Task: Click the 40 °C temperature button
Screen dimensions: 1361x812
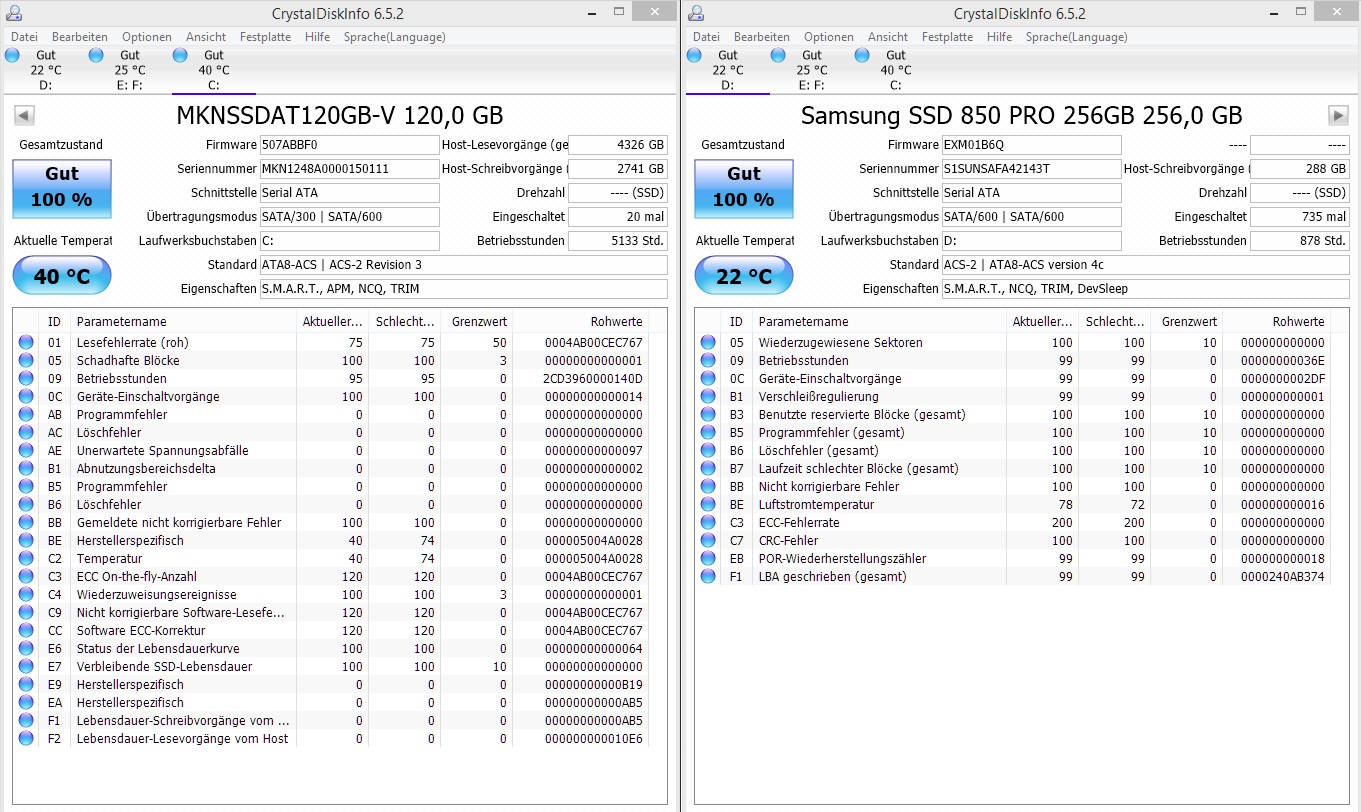Action: click(x=61, y=277)
